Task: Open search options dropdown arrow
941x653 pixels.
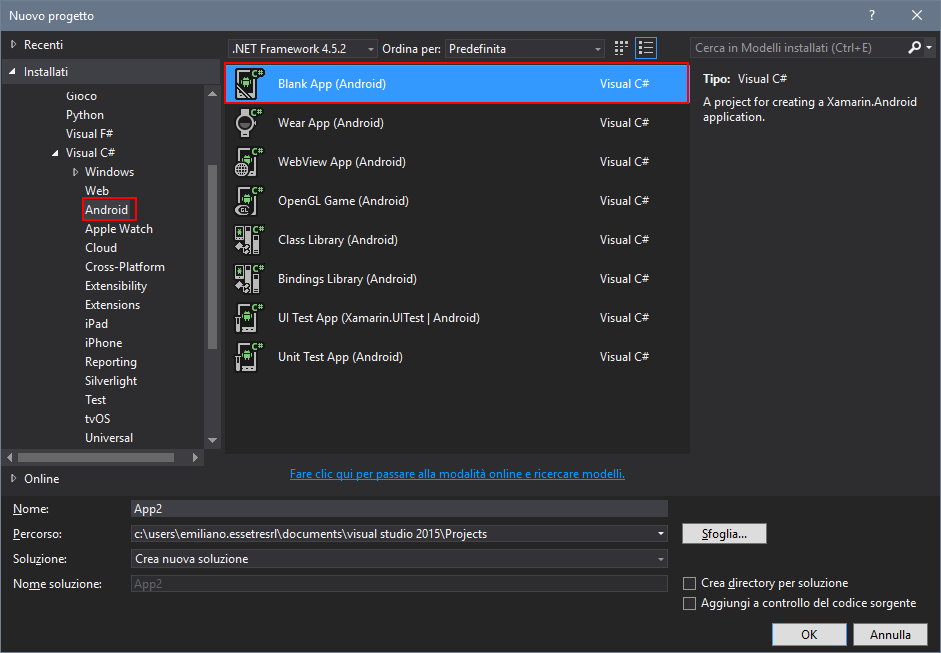Action: 929,47
